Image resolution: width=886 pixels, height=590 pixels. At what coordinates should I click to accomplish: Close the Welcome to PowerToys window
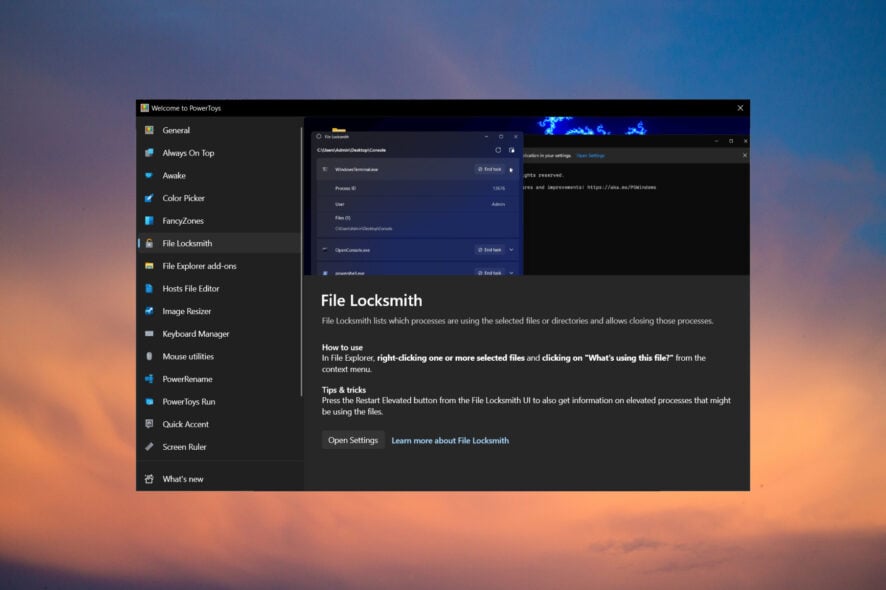coord(740,108)
